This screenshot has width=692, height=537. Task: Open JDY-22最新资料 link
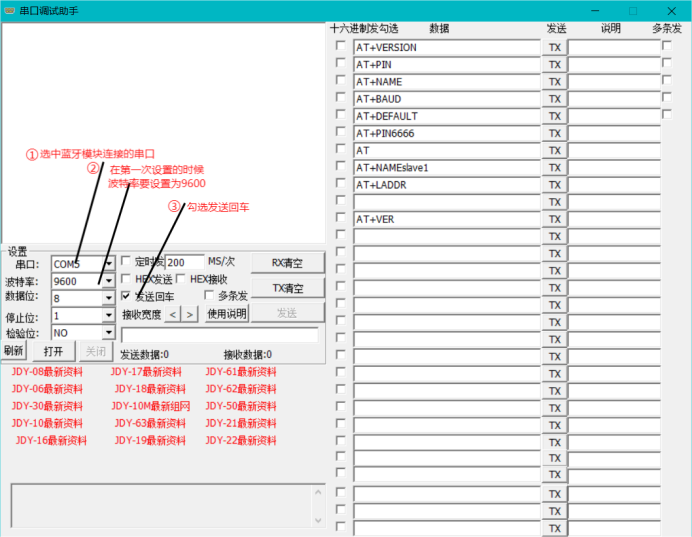[241, 440]
